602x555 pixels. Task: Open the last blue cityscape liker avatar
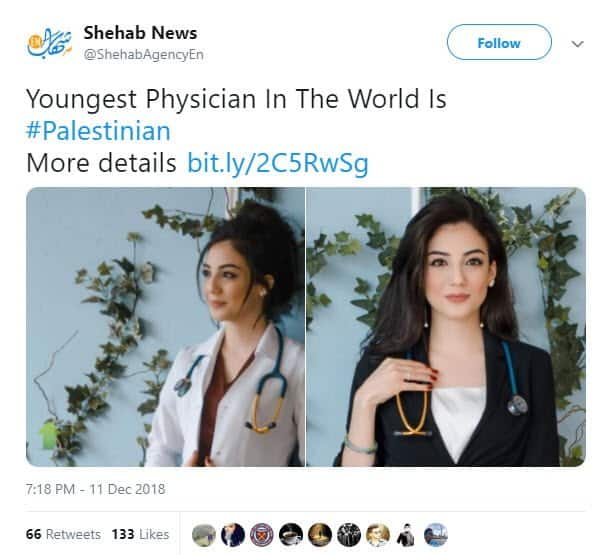point(436,535)
